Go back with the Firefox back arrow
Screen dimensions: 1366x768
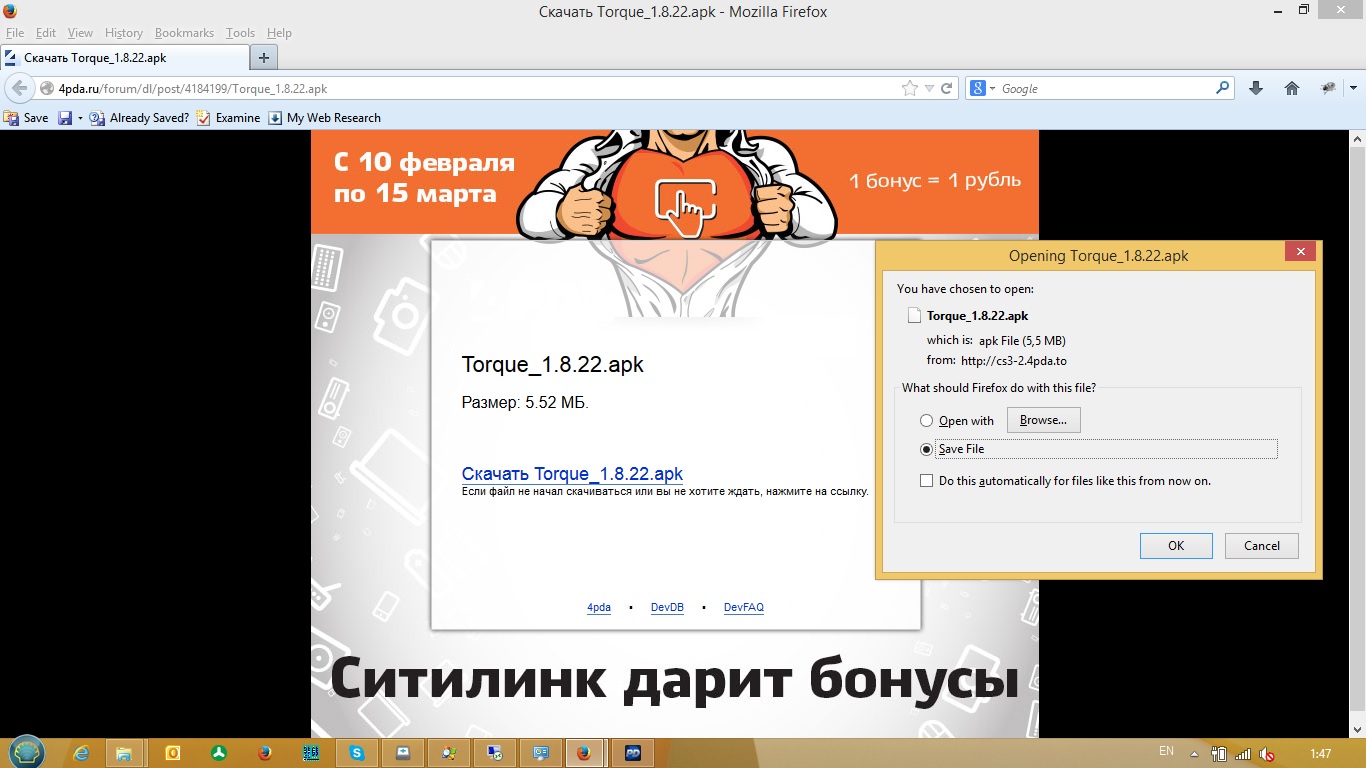(x=19, y=88)
